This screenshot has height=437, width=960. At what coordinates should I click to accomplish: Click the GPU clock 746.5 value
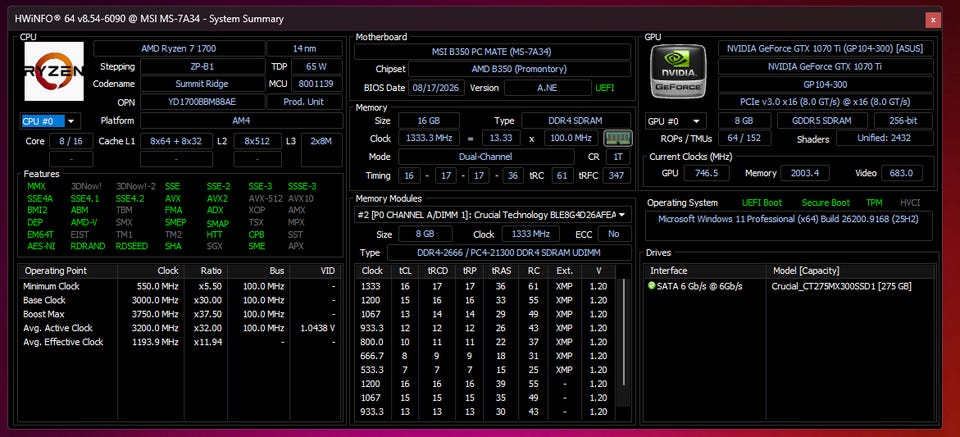pos(707,173)
